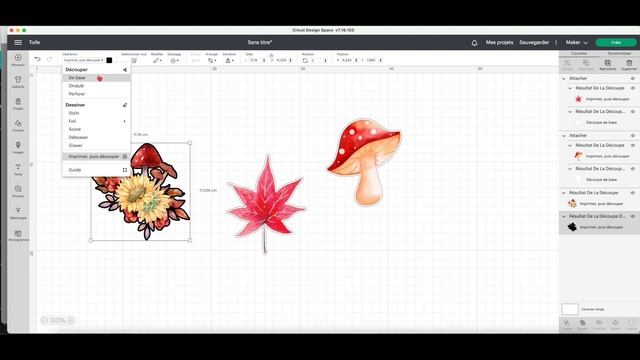
Task: Click the Souder icon at panel bottom
Action: (x=582, y=324)
